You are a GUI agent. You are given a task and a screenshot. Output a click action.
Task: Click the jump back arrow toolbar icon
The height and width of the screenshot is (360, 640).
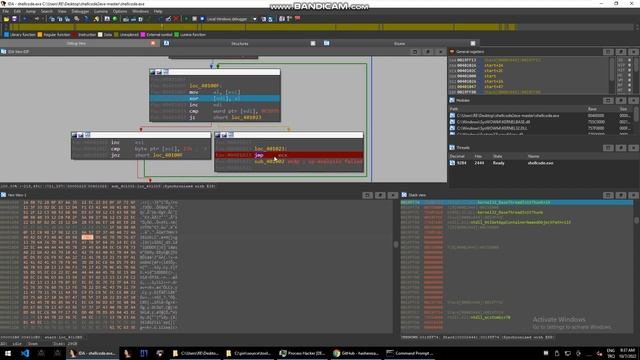point(25,19)
